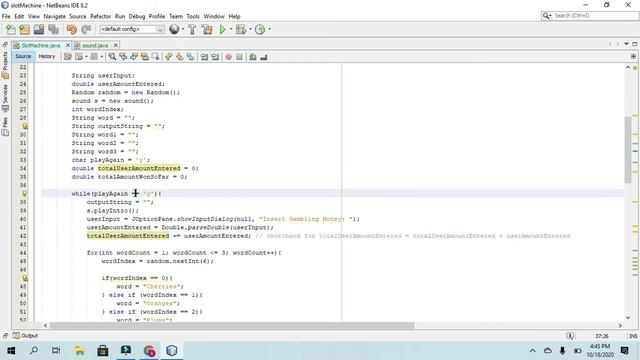Click the Shift Line Left icon

[204, 57]
